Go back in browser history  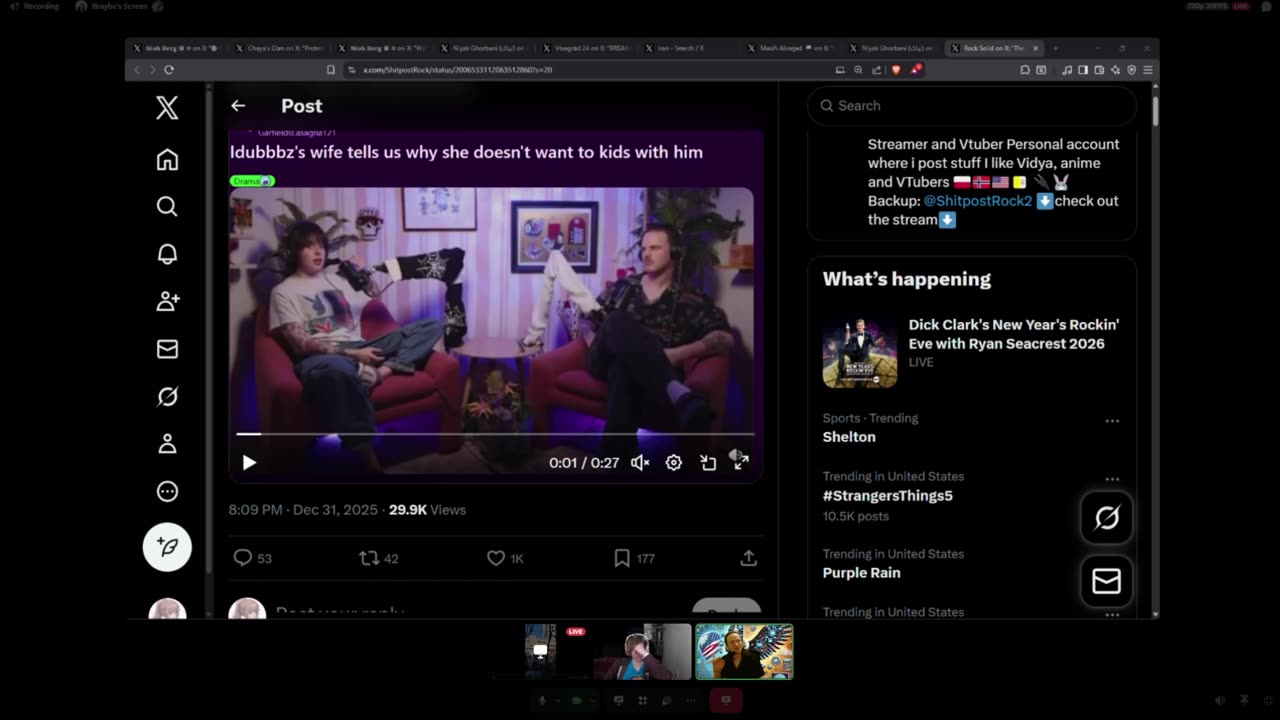pyautogui.click(x=137, y=70)
